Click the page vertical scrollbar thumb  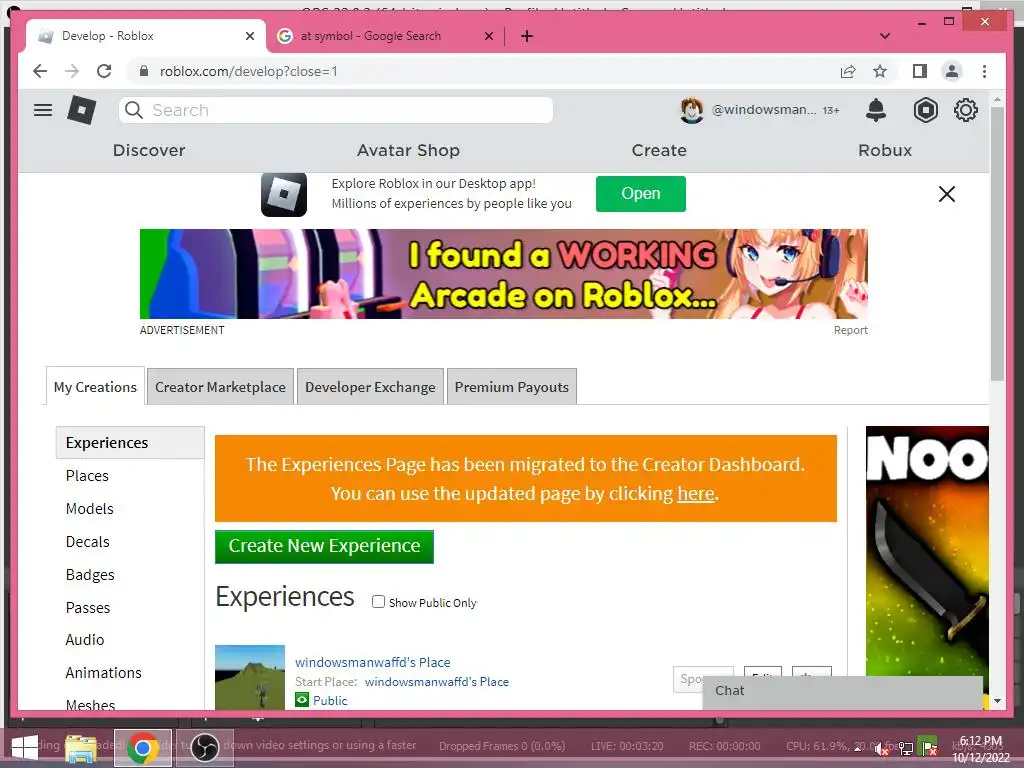point(997,243)
